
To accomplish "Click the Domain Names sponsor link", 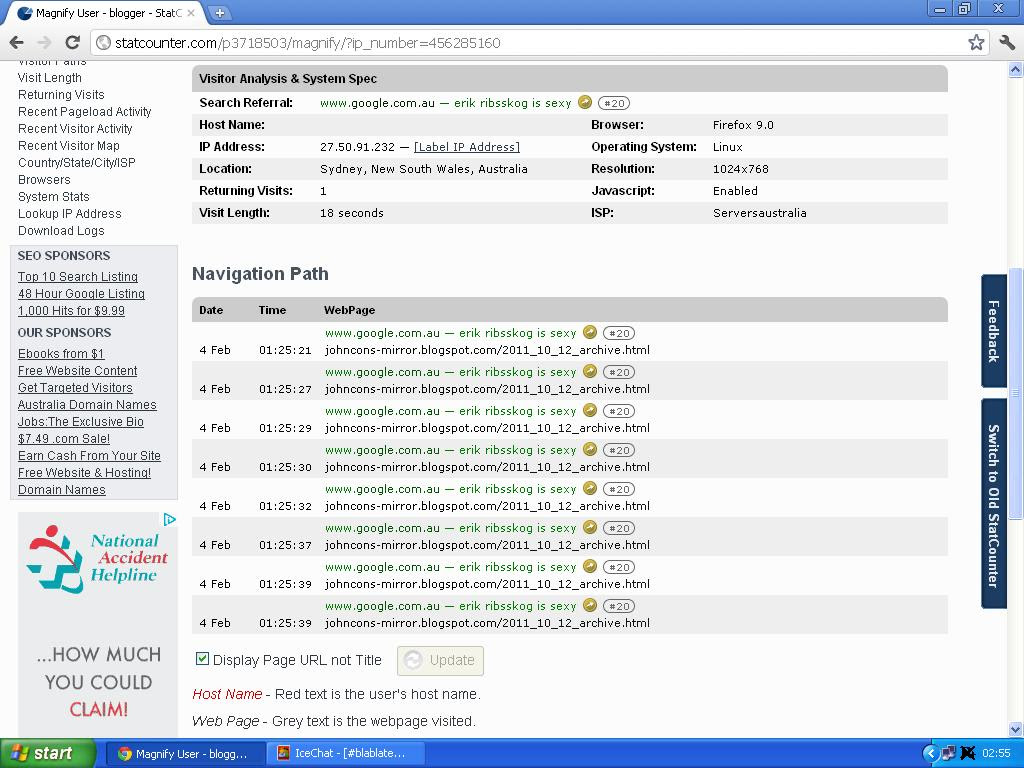I will (61, 490).
